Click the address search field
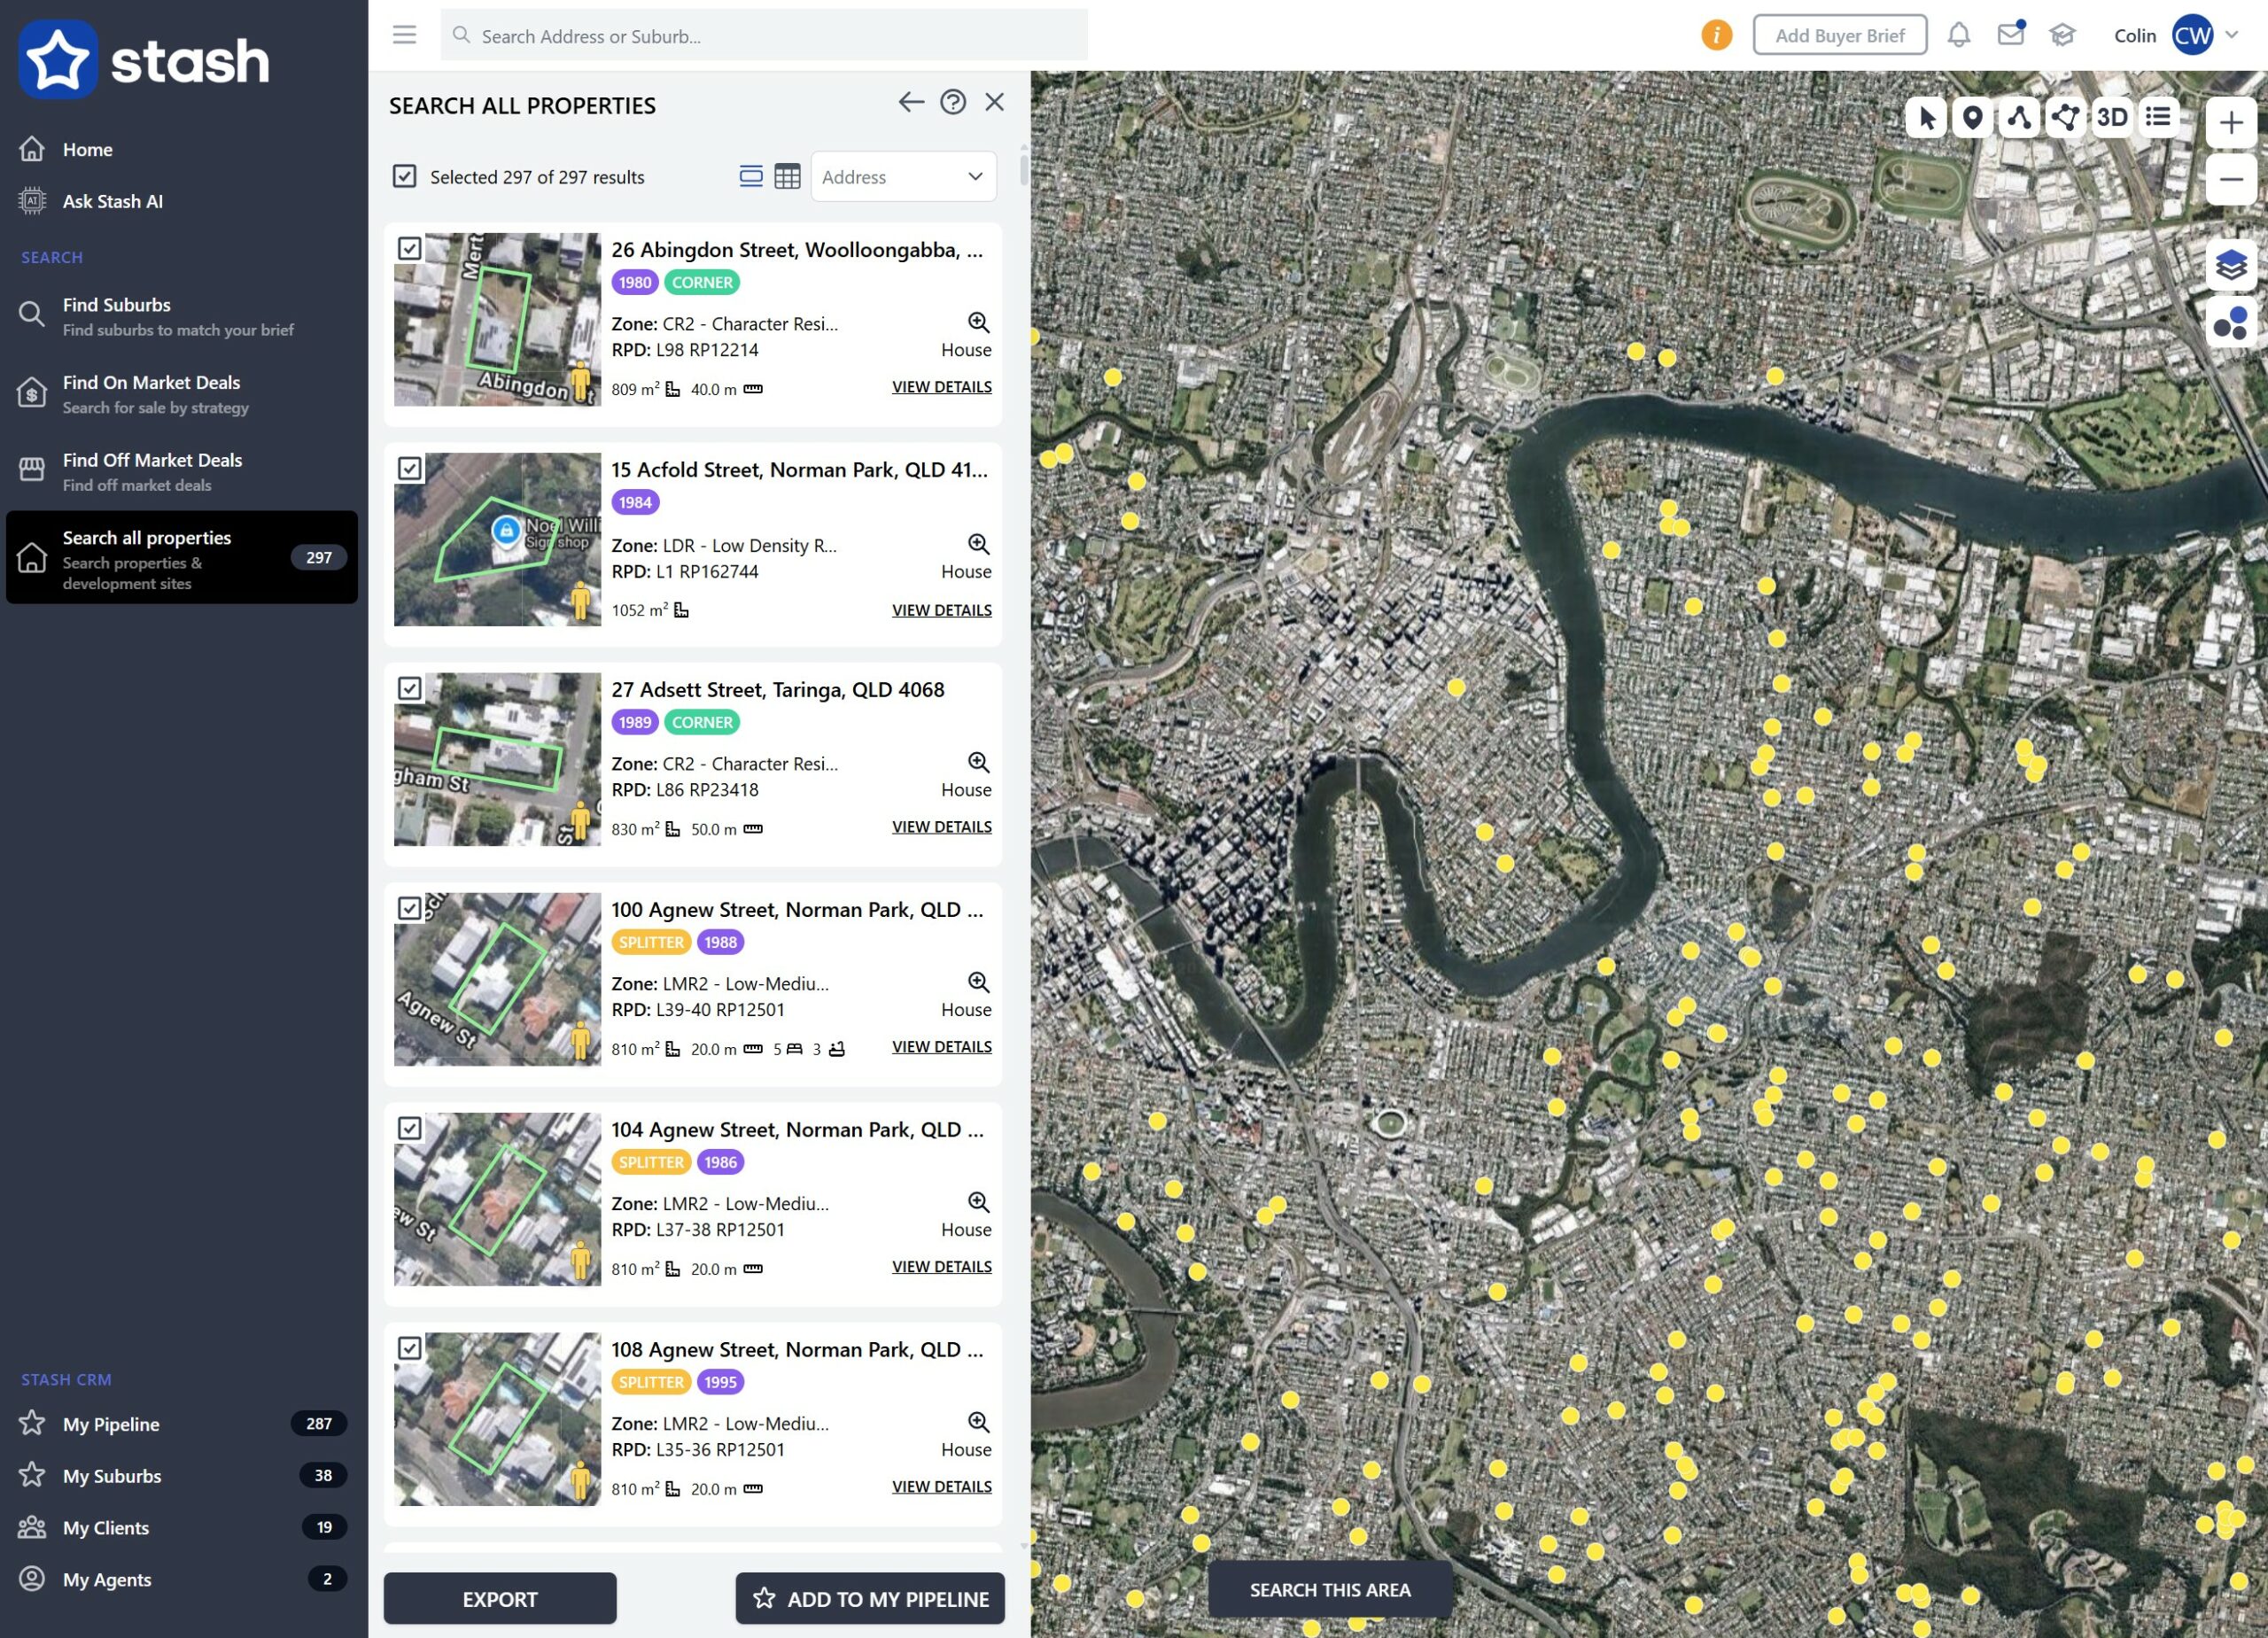 [763, 36]
